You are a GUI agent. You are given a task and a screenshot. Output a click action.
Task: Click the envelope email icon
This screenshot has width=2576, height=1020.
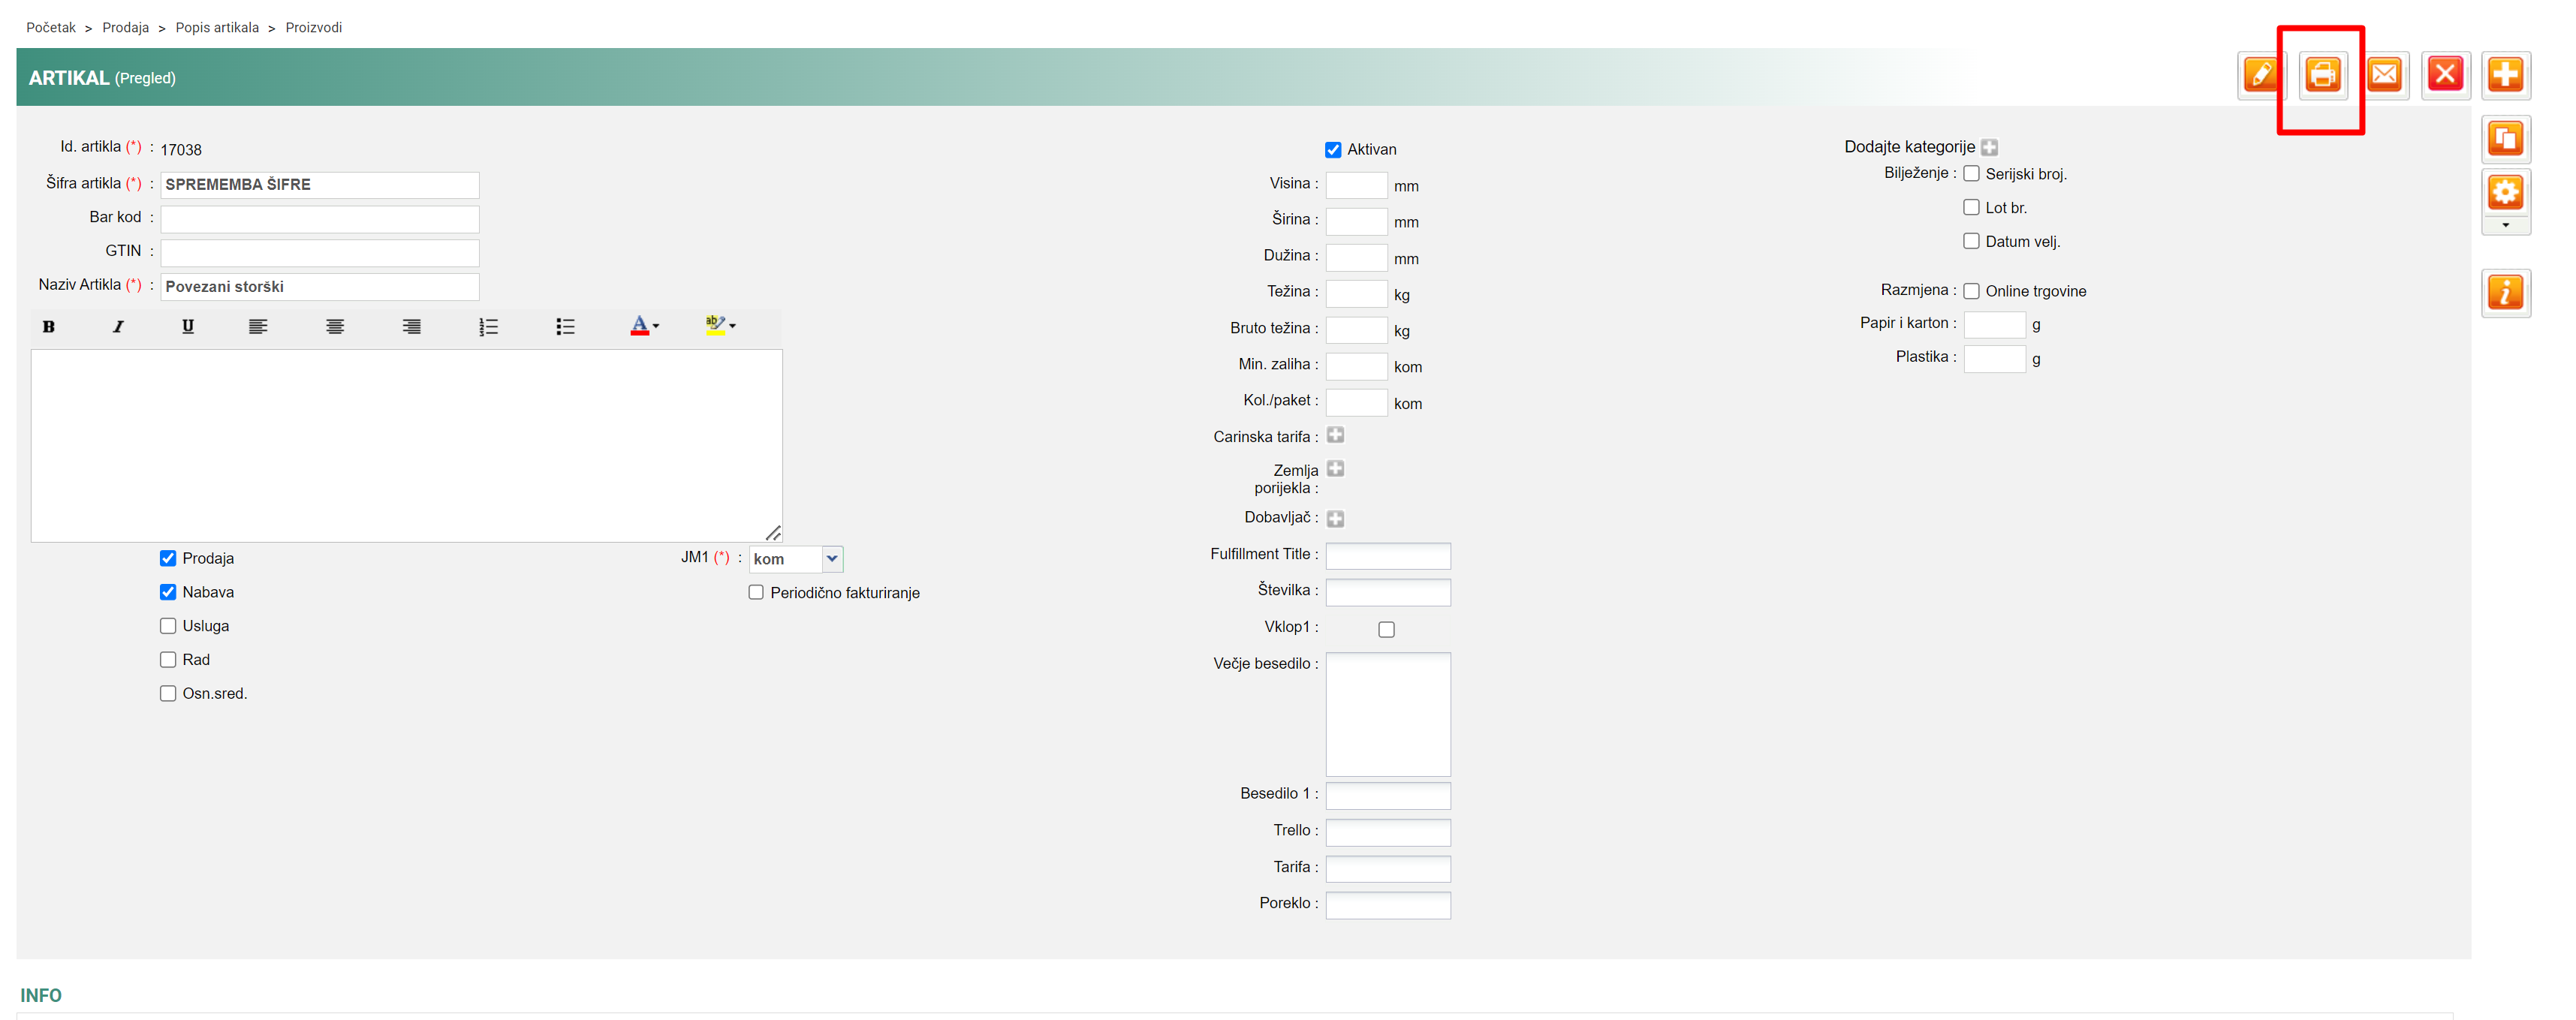tap(2384, 75)
